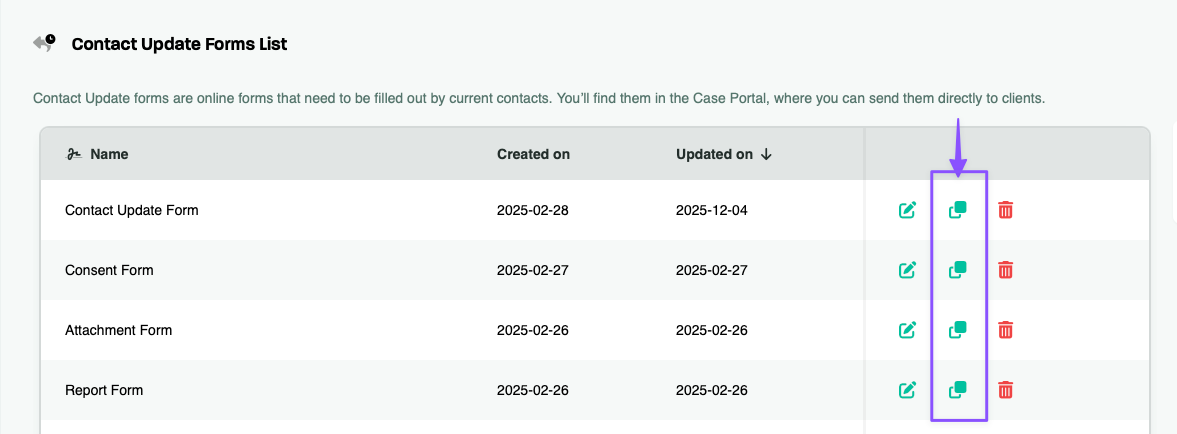Sort list by Created on header
This screenshot has height=434, width=1177.
tap(533, 154)
